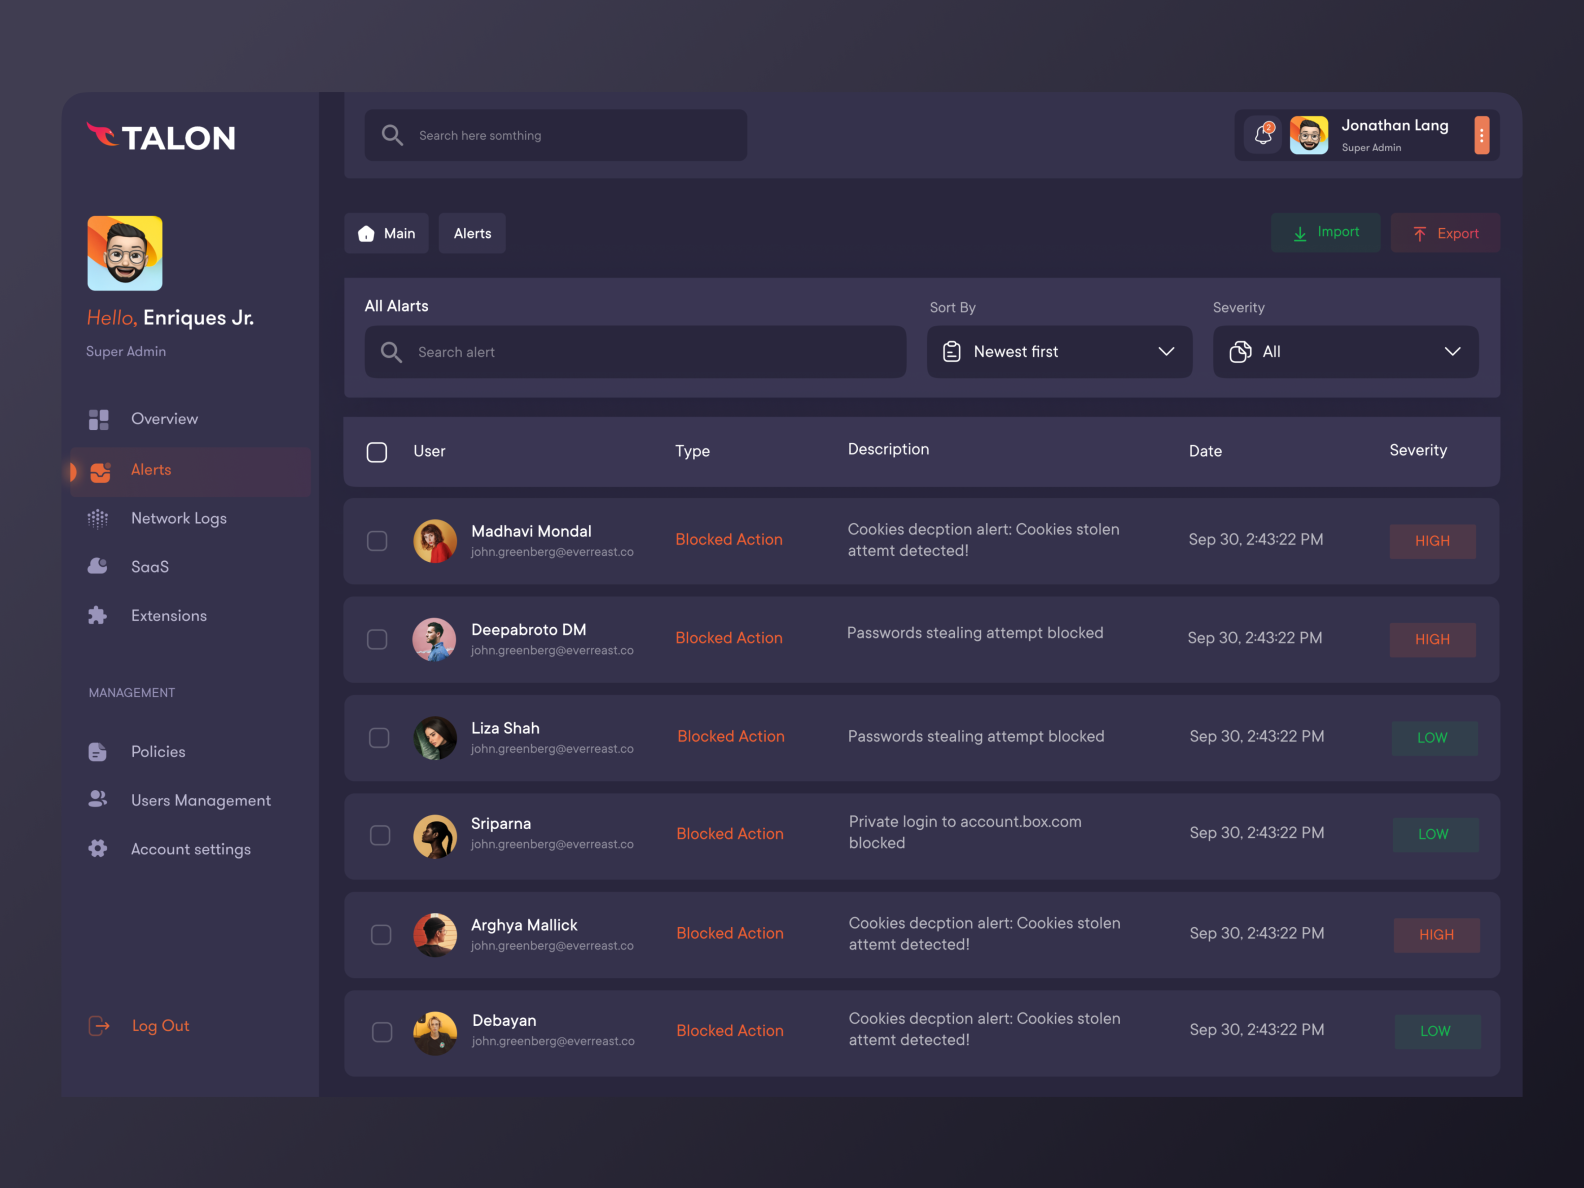The image size is (1584, 1188).
Task: Click the Export button
Action: coord(1445,232)
